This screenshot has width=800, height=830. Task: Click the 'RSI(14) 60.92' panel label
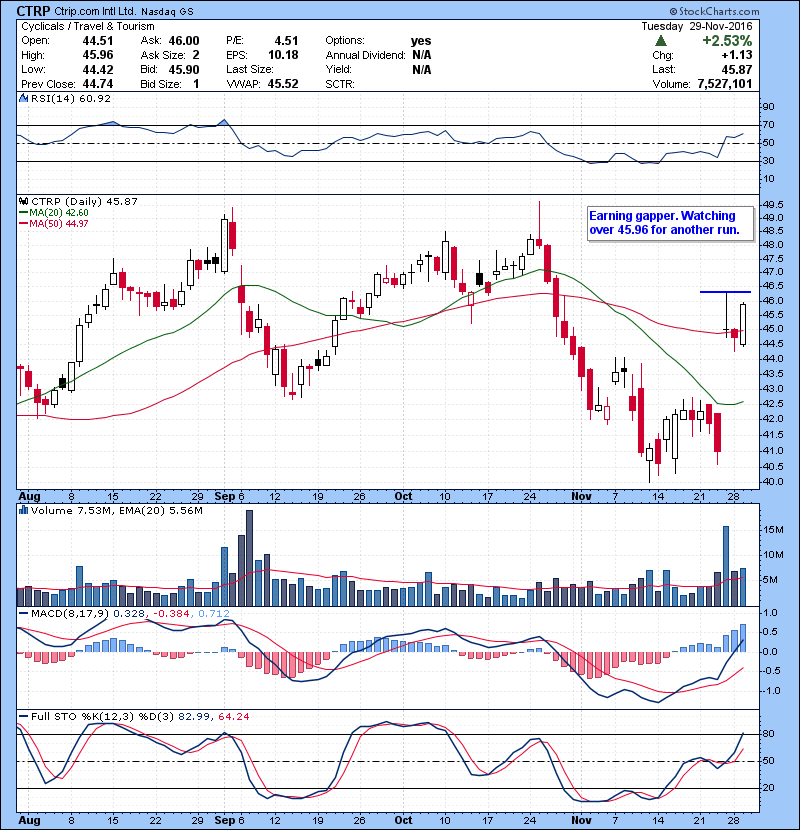point(71,98)
